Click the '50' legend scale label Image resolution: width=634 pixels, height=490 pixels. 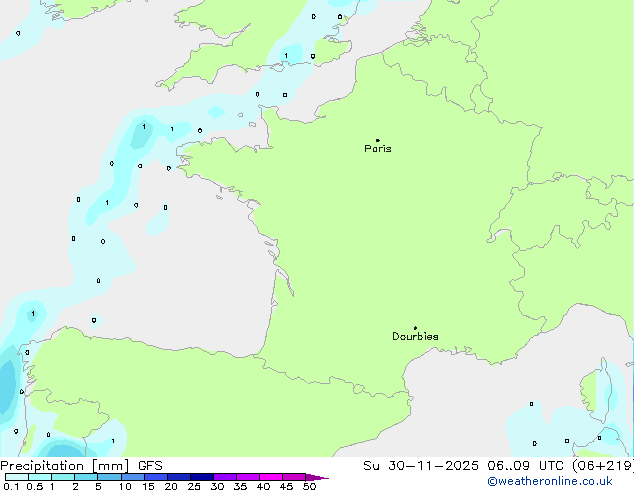(309, 486)
